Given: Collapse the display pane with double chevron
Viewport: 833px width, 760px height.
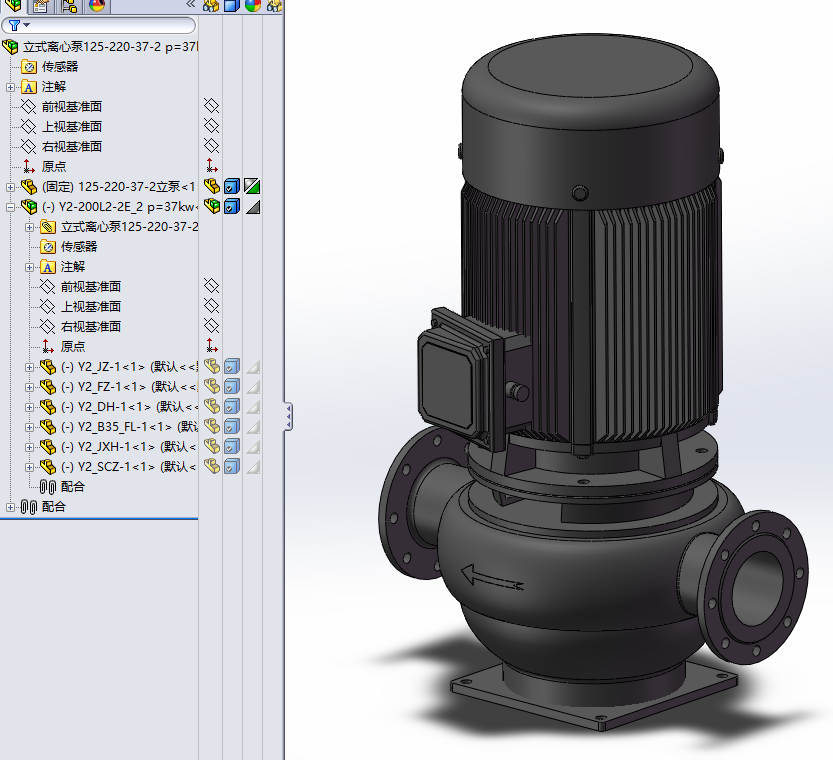Looking at the screenshot, I should (x=191, y=4).
